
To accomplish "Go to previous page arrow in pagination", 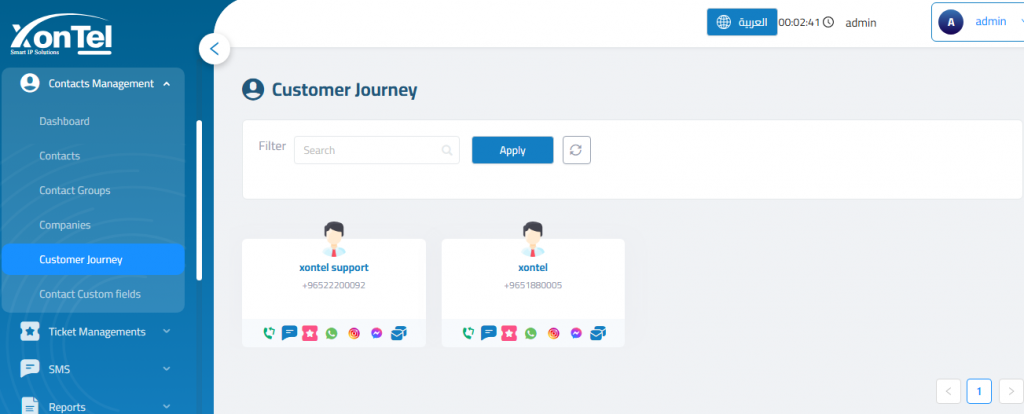I will coord(948,391).
